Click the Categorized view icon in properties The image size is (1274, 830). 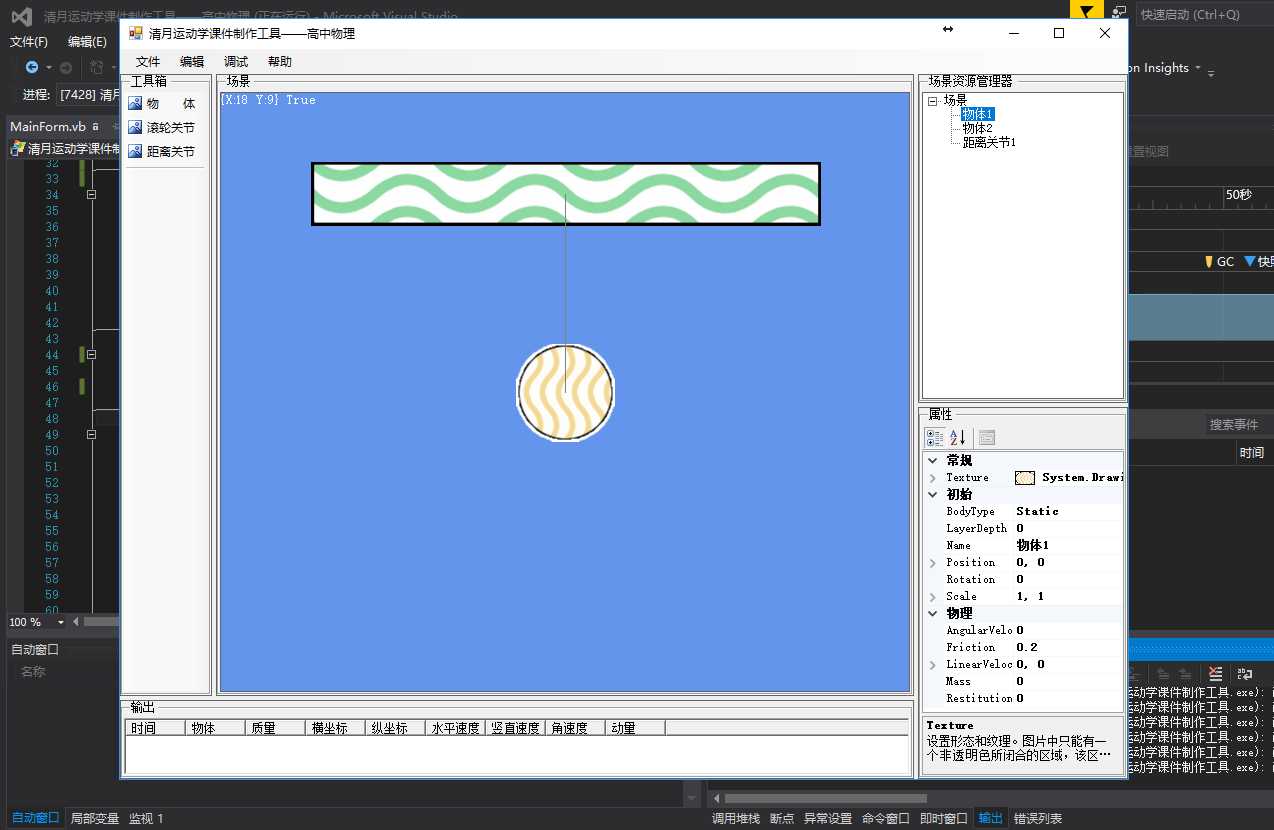935,437
